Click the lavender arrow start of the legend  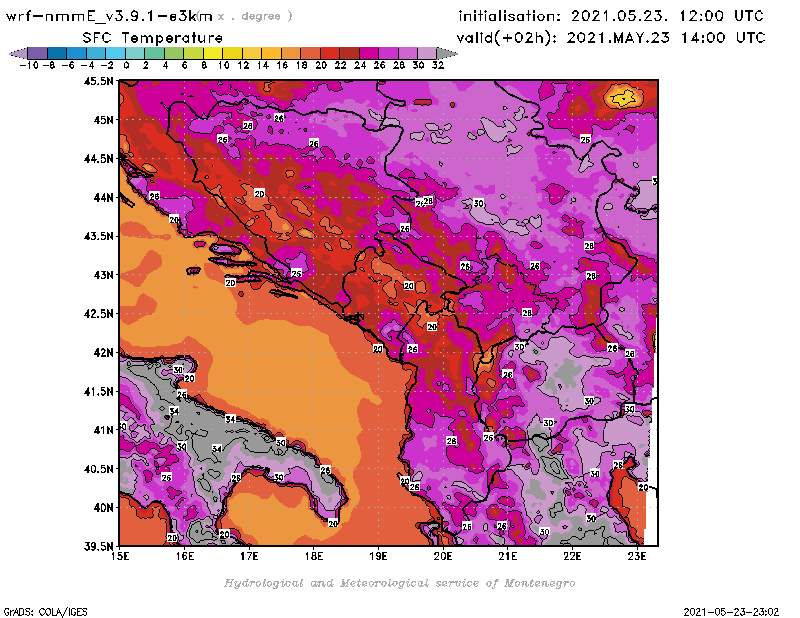click(x=18, y=53)
